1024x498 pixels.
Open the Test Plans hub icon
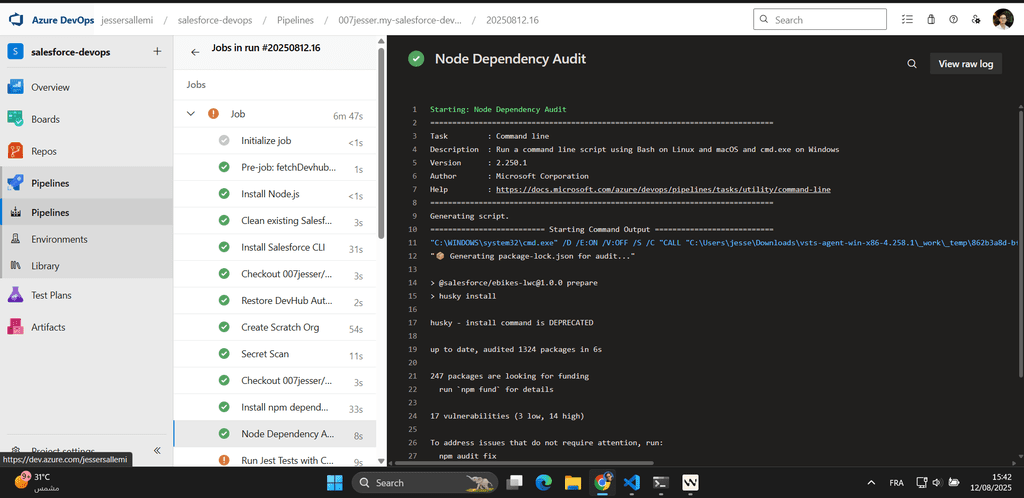click(16, 295)
